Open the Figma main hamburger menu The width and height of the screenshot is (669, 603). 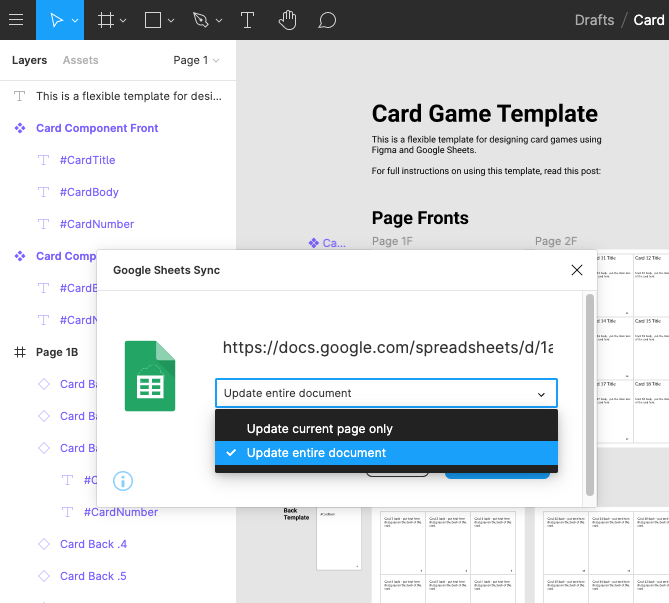pos(16,20)
